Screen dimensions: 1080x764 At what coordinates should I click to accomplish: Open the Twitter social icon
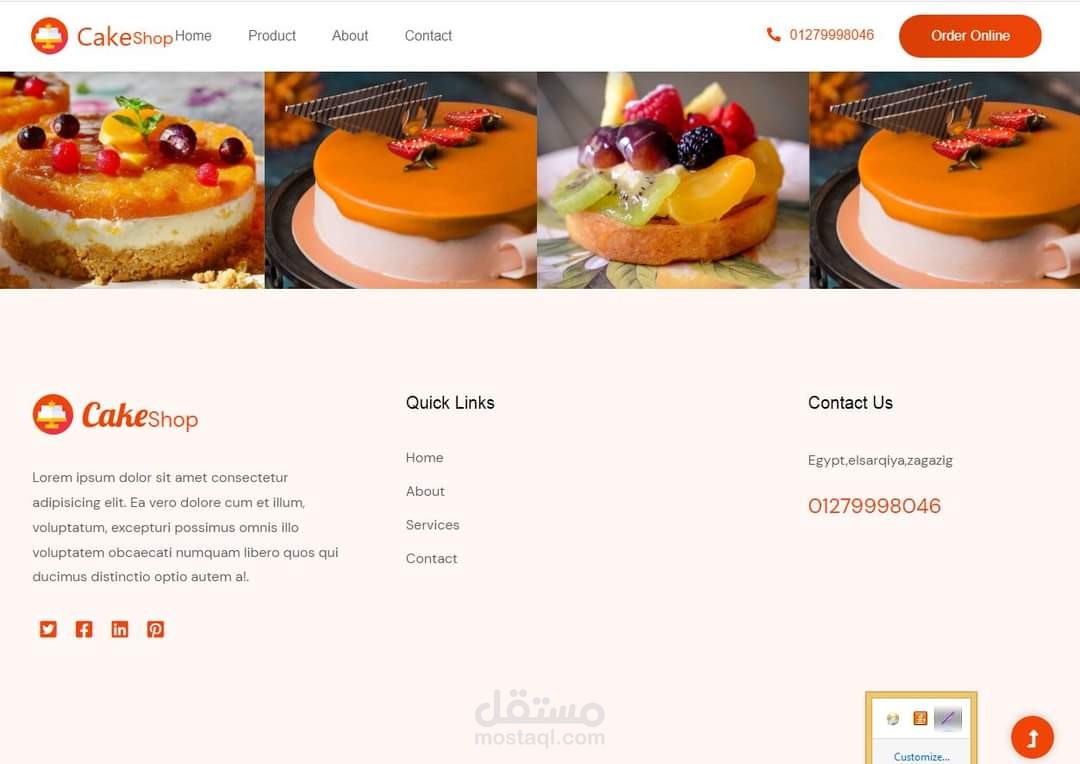[x=48, y=629]
